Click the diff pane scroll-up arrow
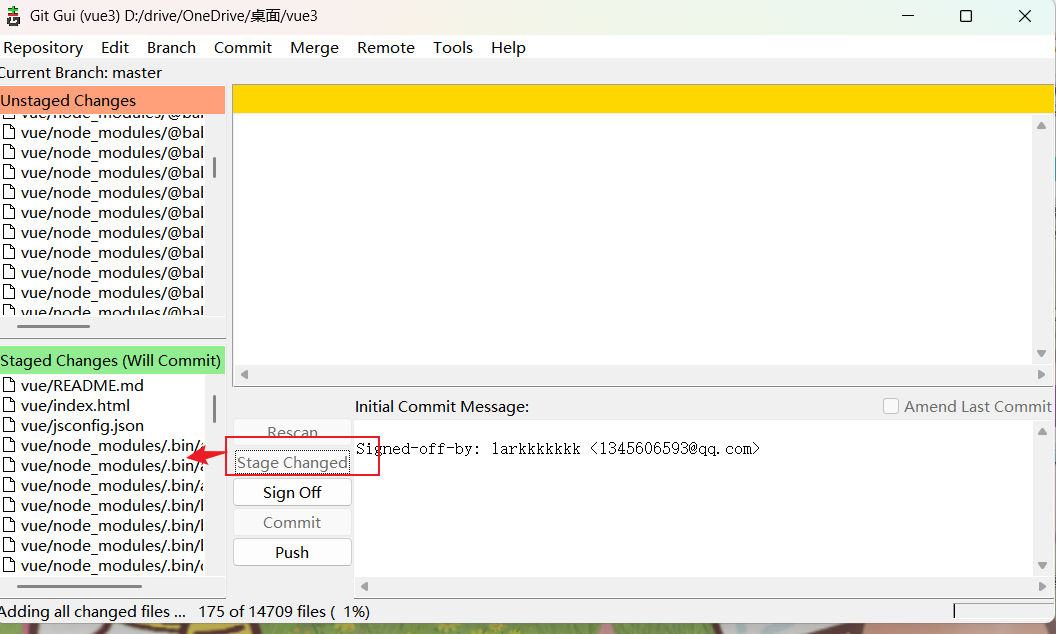This screenshot has width=1056, height=634. pyautogui.click(x=1041, y=125)
